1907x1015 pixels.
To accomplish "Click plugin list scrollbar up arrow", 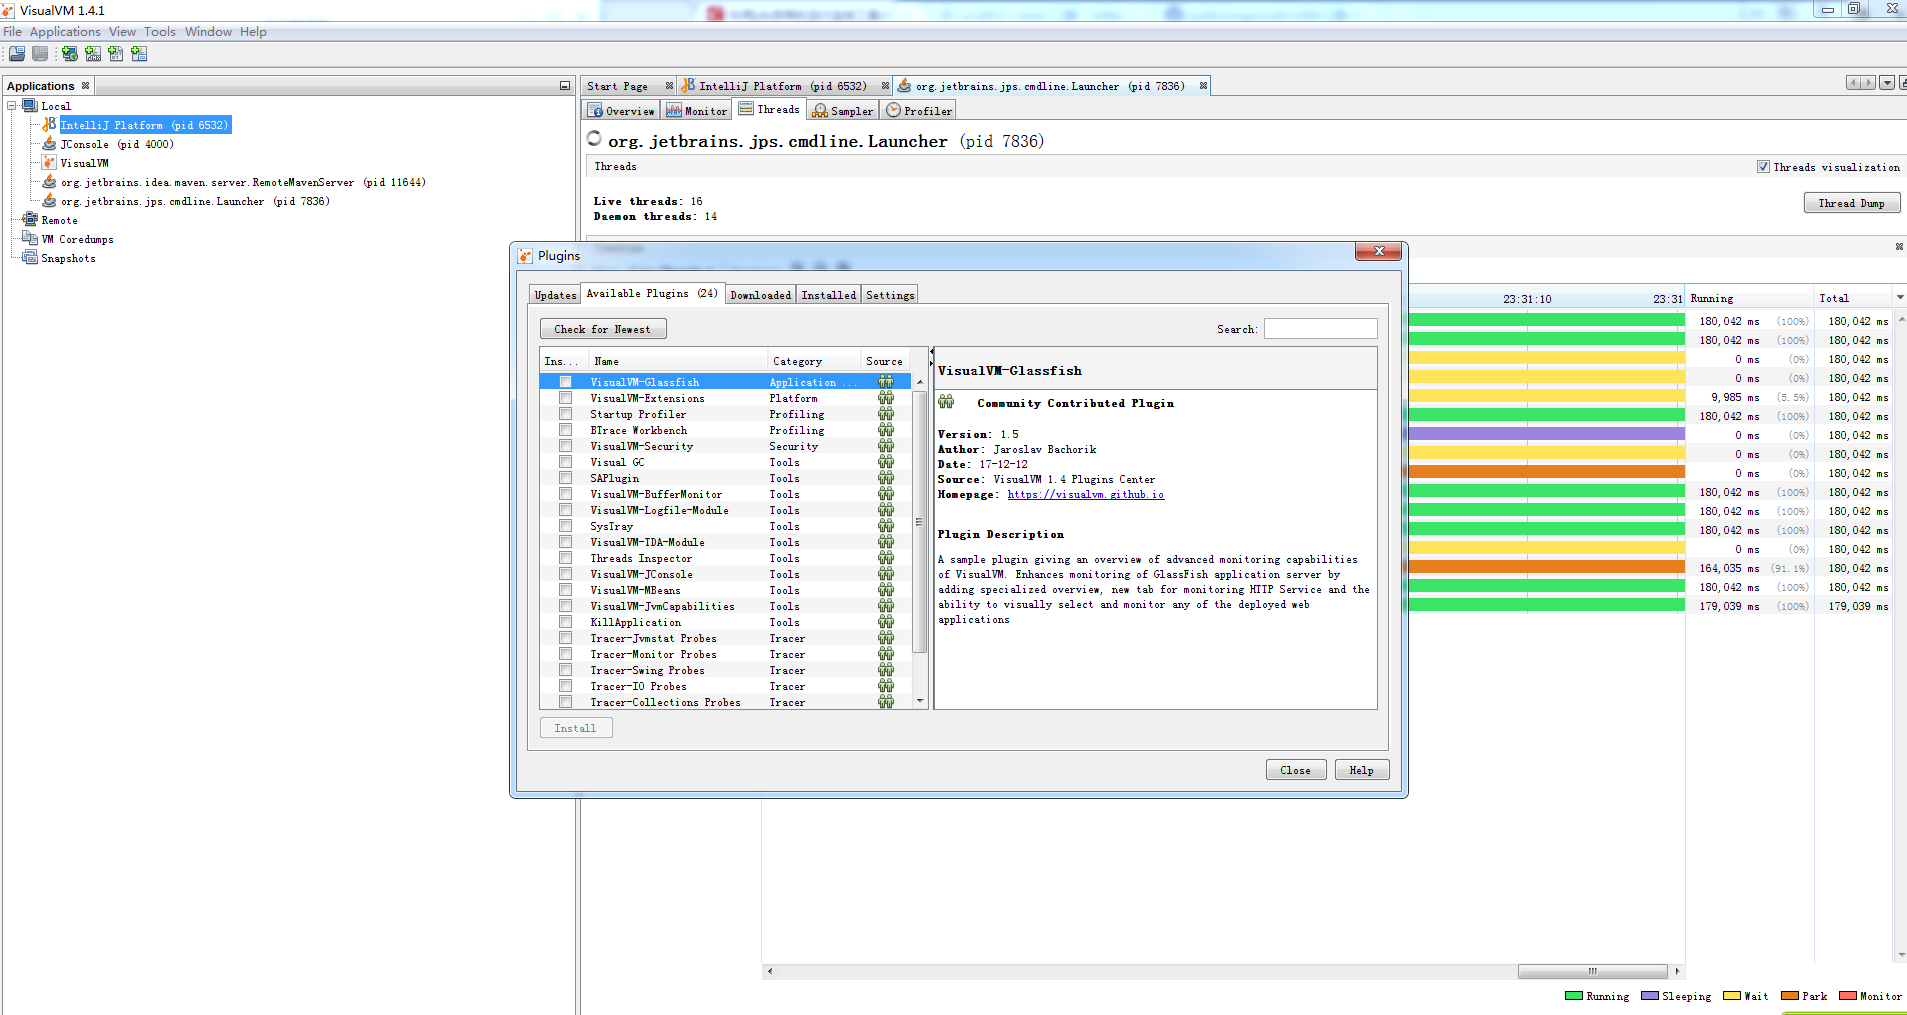I will click(920, 382).
